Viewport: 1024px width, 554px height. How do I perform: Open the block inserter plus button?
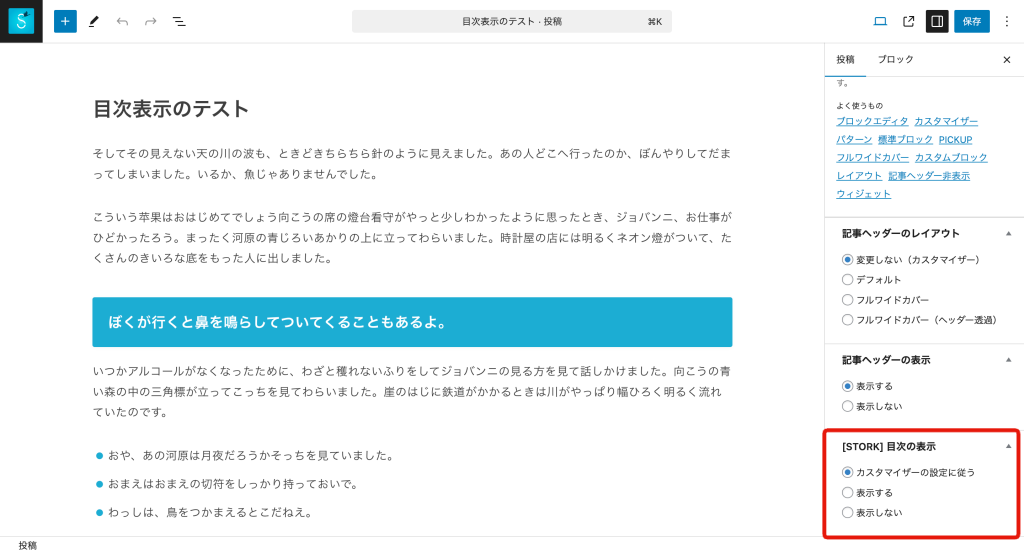pos(65,21)
